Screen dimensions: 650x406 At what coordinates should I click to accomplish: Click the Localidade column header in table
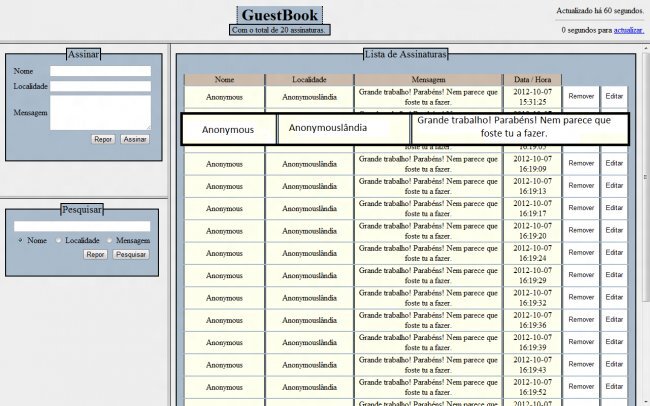(309, 80)
